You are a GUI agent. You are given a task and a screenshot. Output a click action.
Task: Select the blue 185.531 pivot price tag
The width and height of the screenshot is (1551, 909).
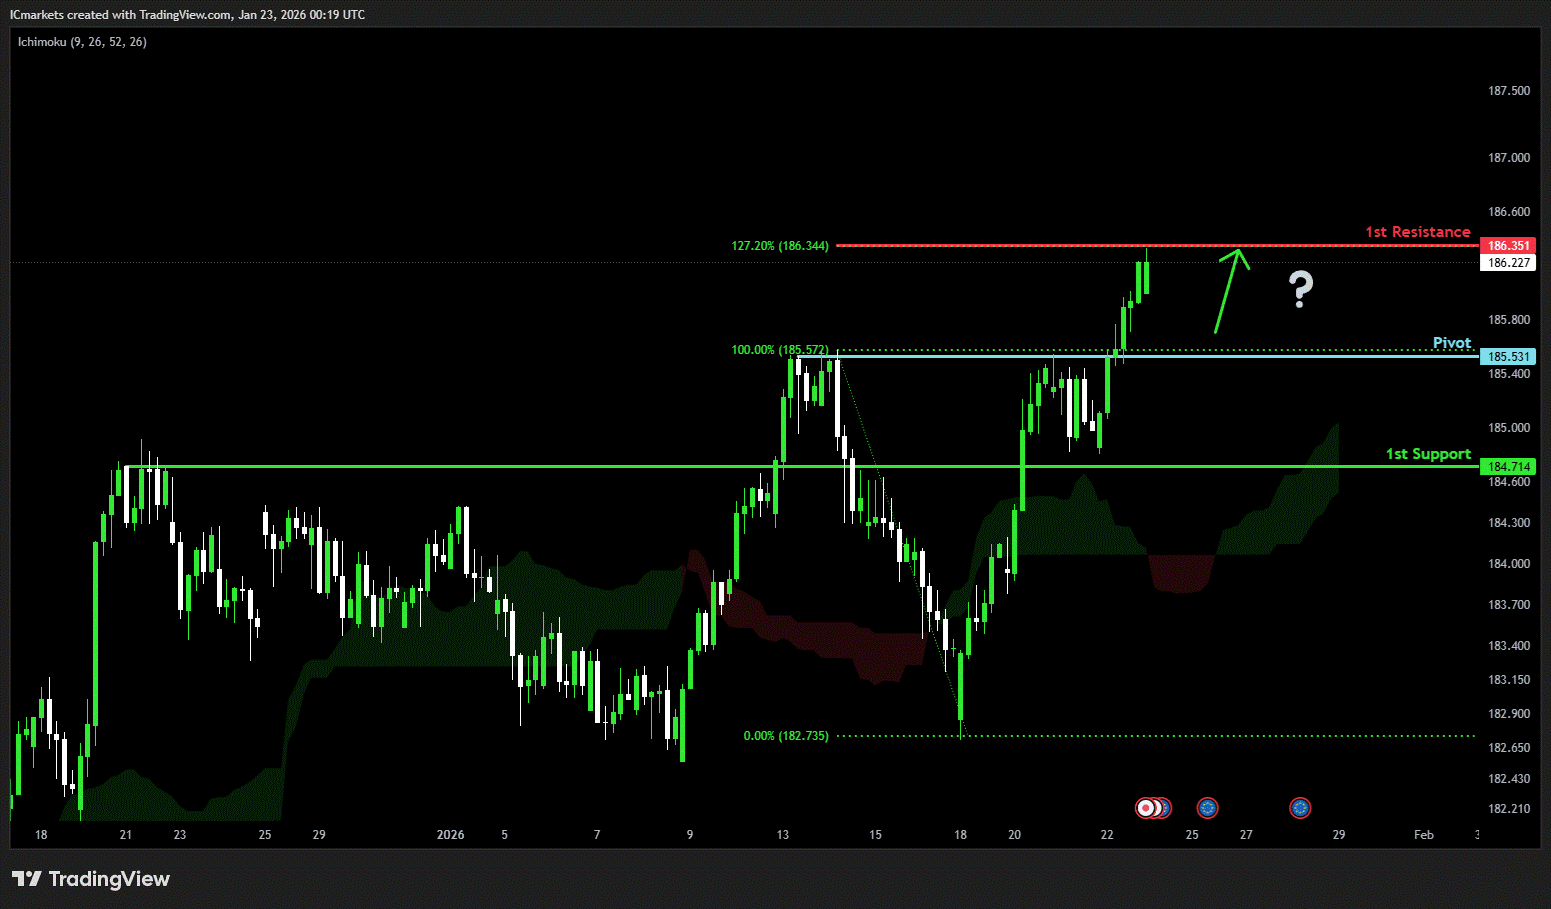1508,357
